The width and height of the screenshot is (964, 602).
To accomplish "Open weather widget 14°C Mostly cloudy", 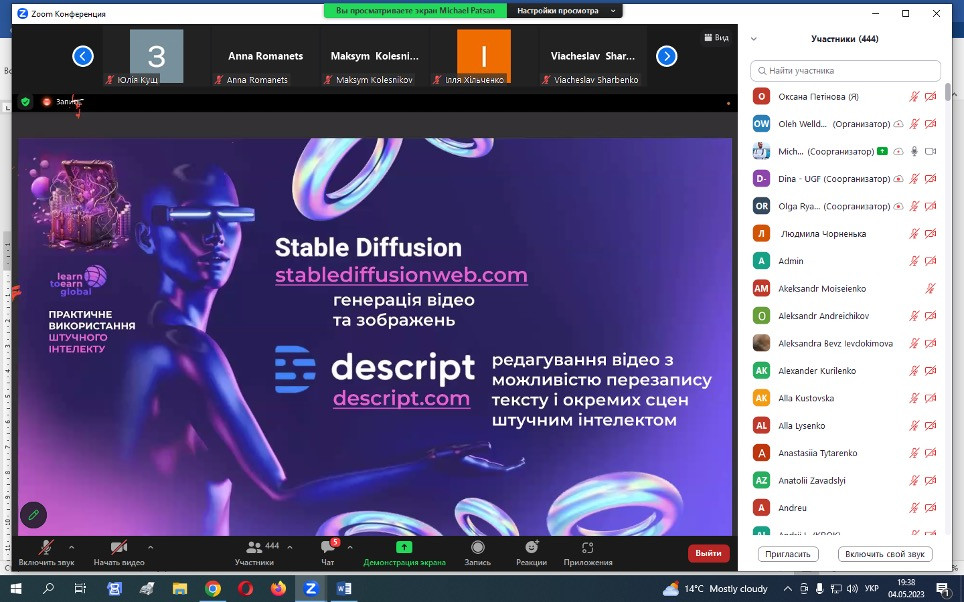I will coord(716,588).
